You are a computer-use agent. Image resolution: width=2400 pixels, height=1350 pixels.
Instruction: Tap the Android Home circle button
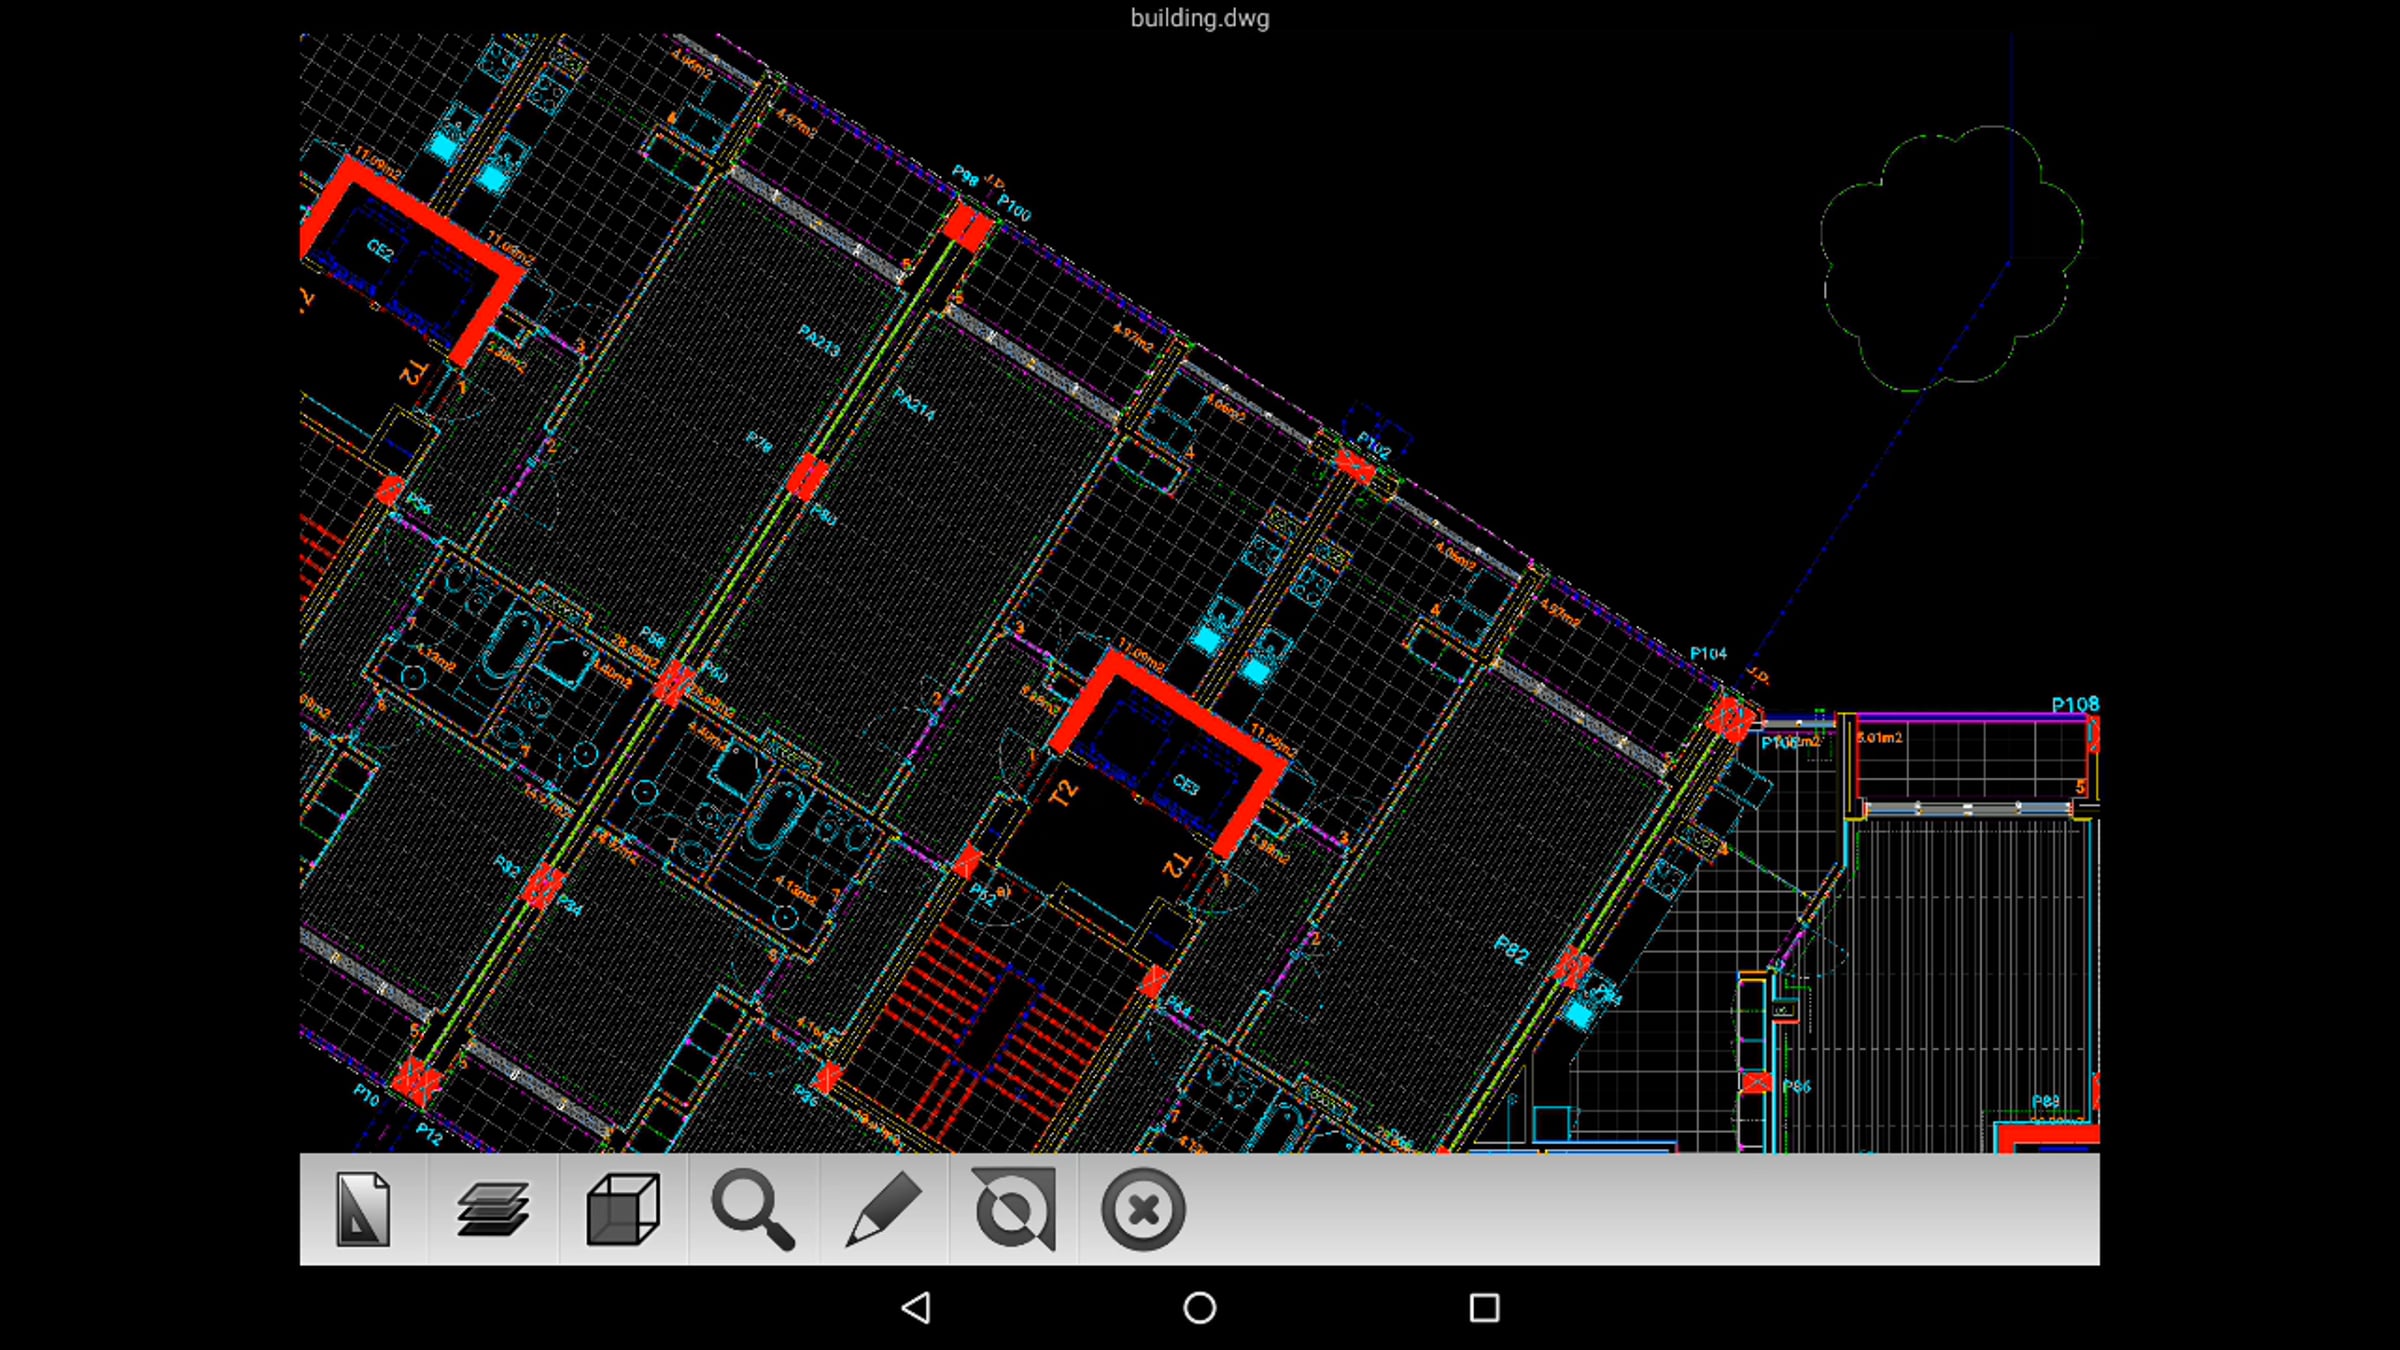coord(1199,1307)
